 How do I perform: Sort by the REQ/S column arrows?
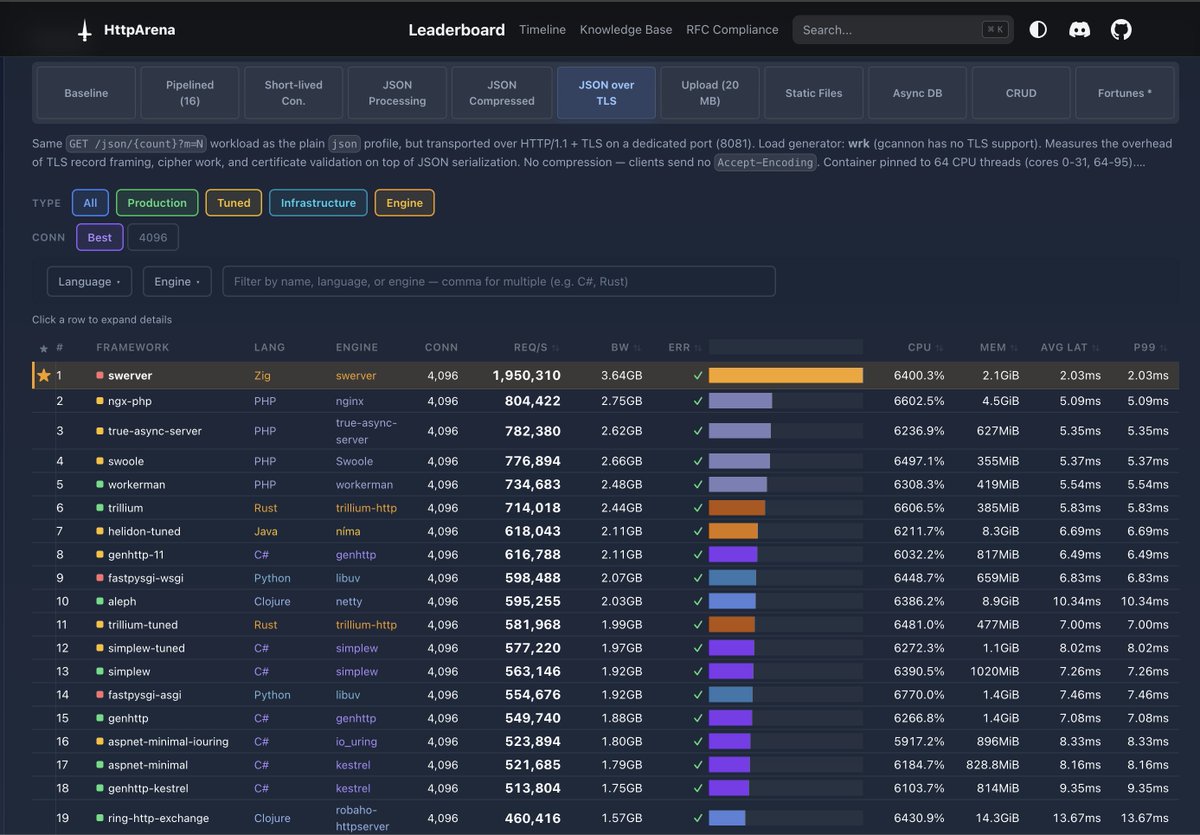(556, 348)
